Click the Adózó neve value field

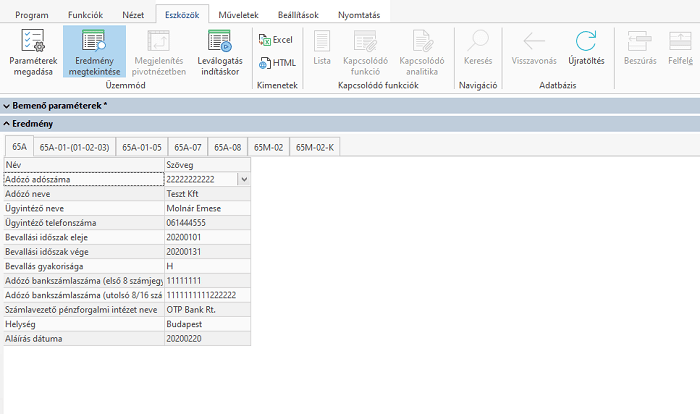click(x=207, y=193)
